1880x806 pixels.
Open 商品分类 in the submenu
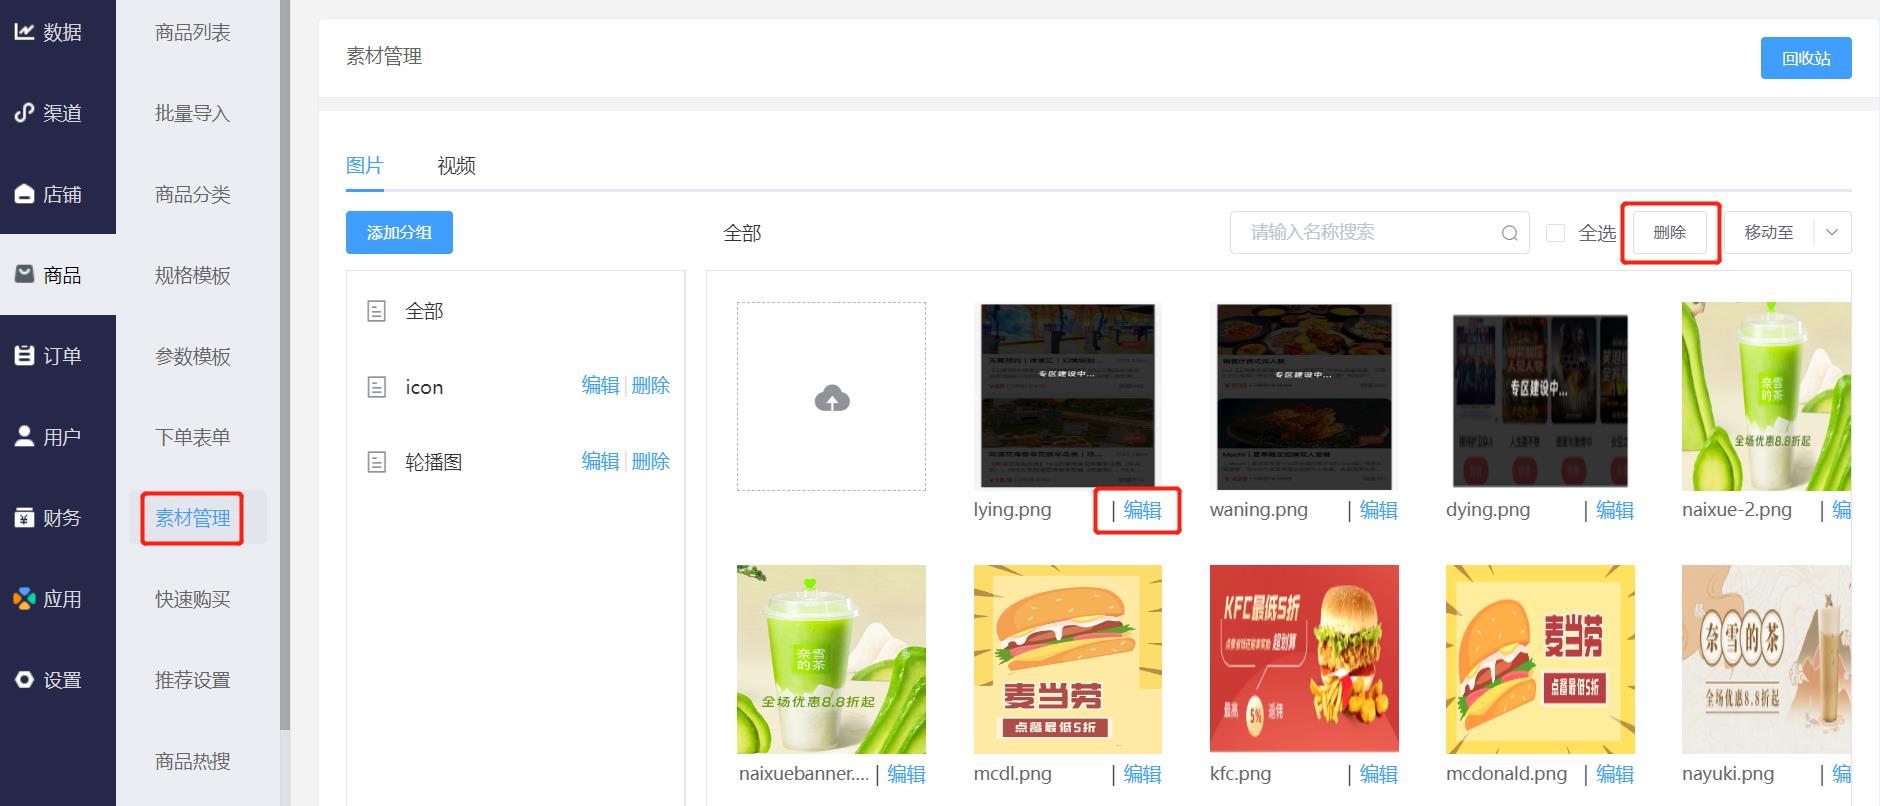193,194
